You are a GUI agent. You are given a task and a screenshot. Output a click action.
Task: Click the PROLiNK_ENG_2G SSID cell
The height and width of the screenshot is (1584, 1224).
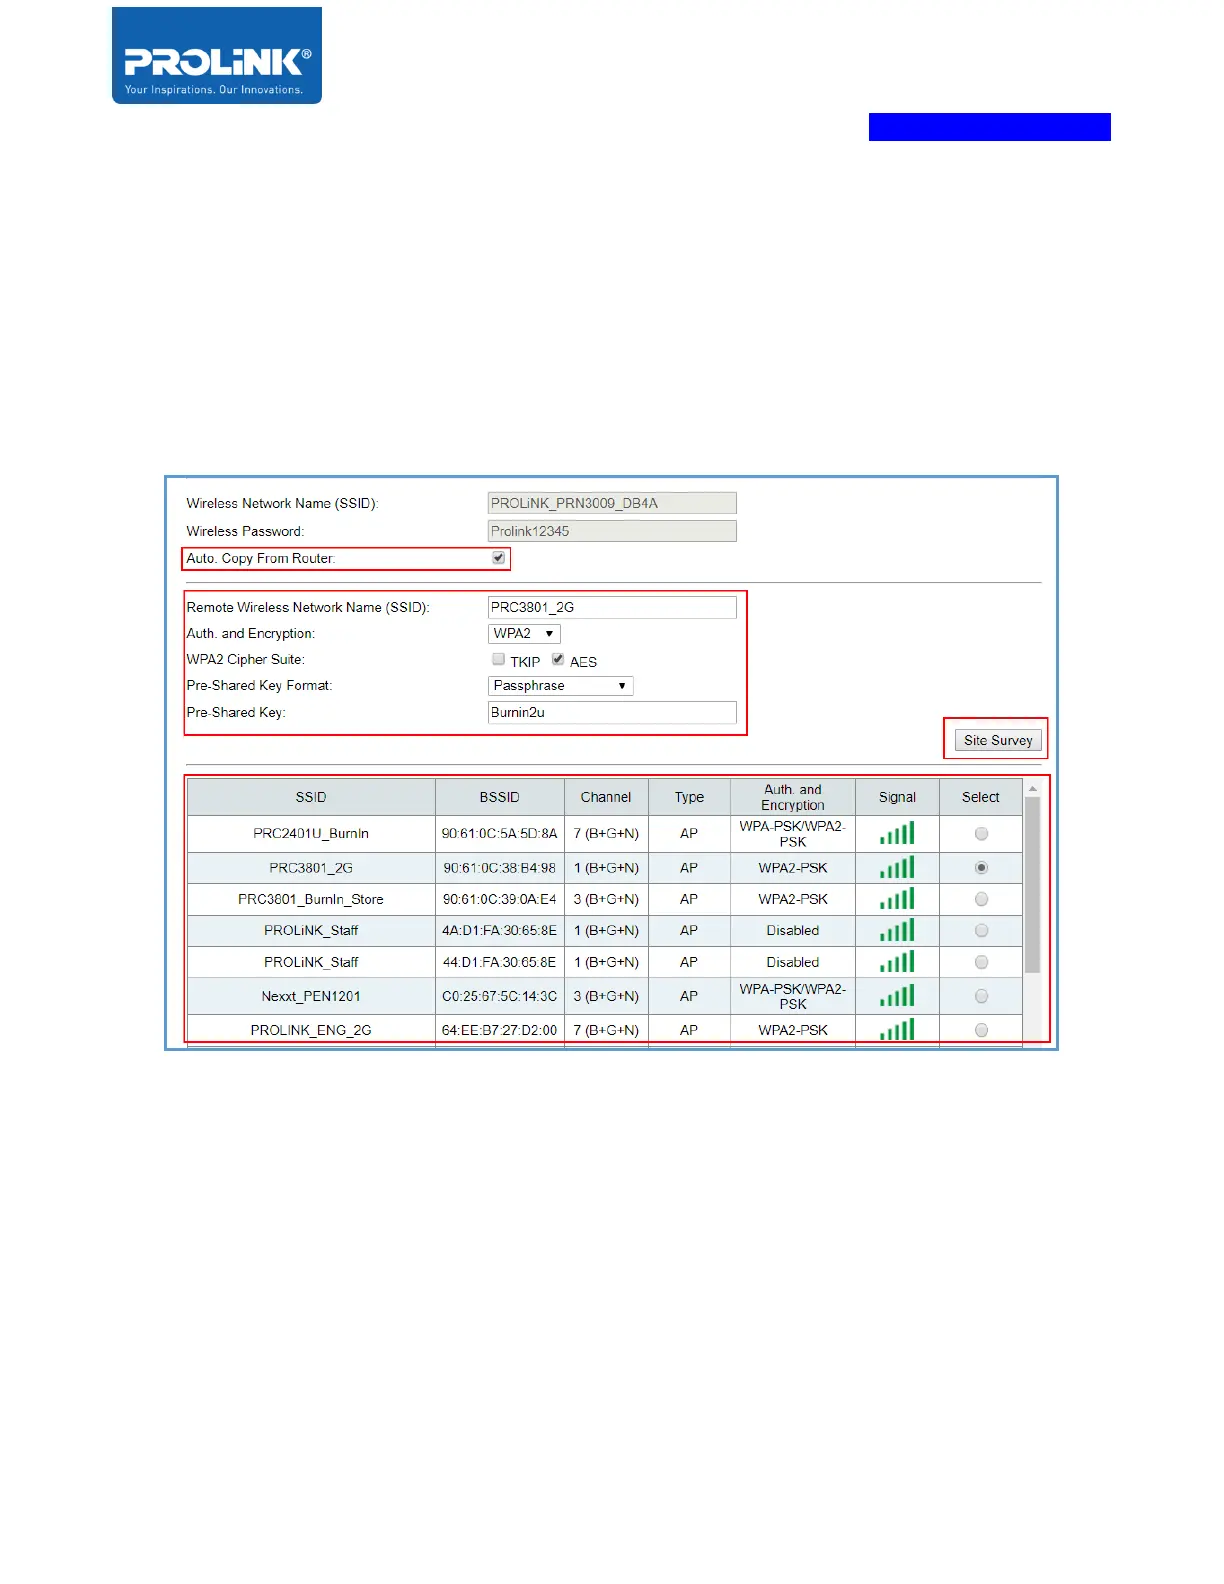click(x=311, y=1030)
